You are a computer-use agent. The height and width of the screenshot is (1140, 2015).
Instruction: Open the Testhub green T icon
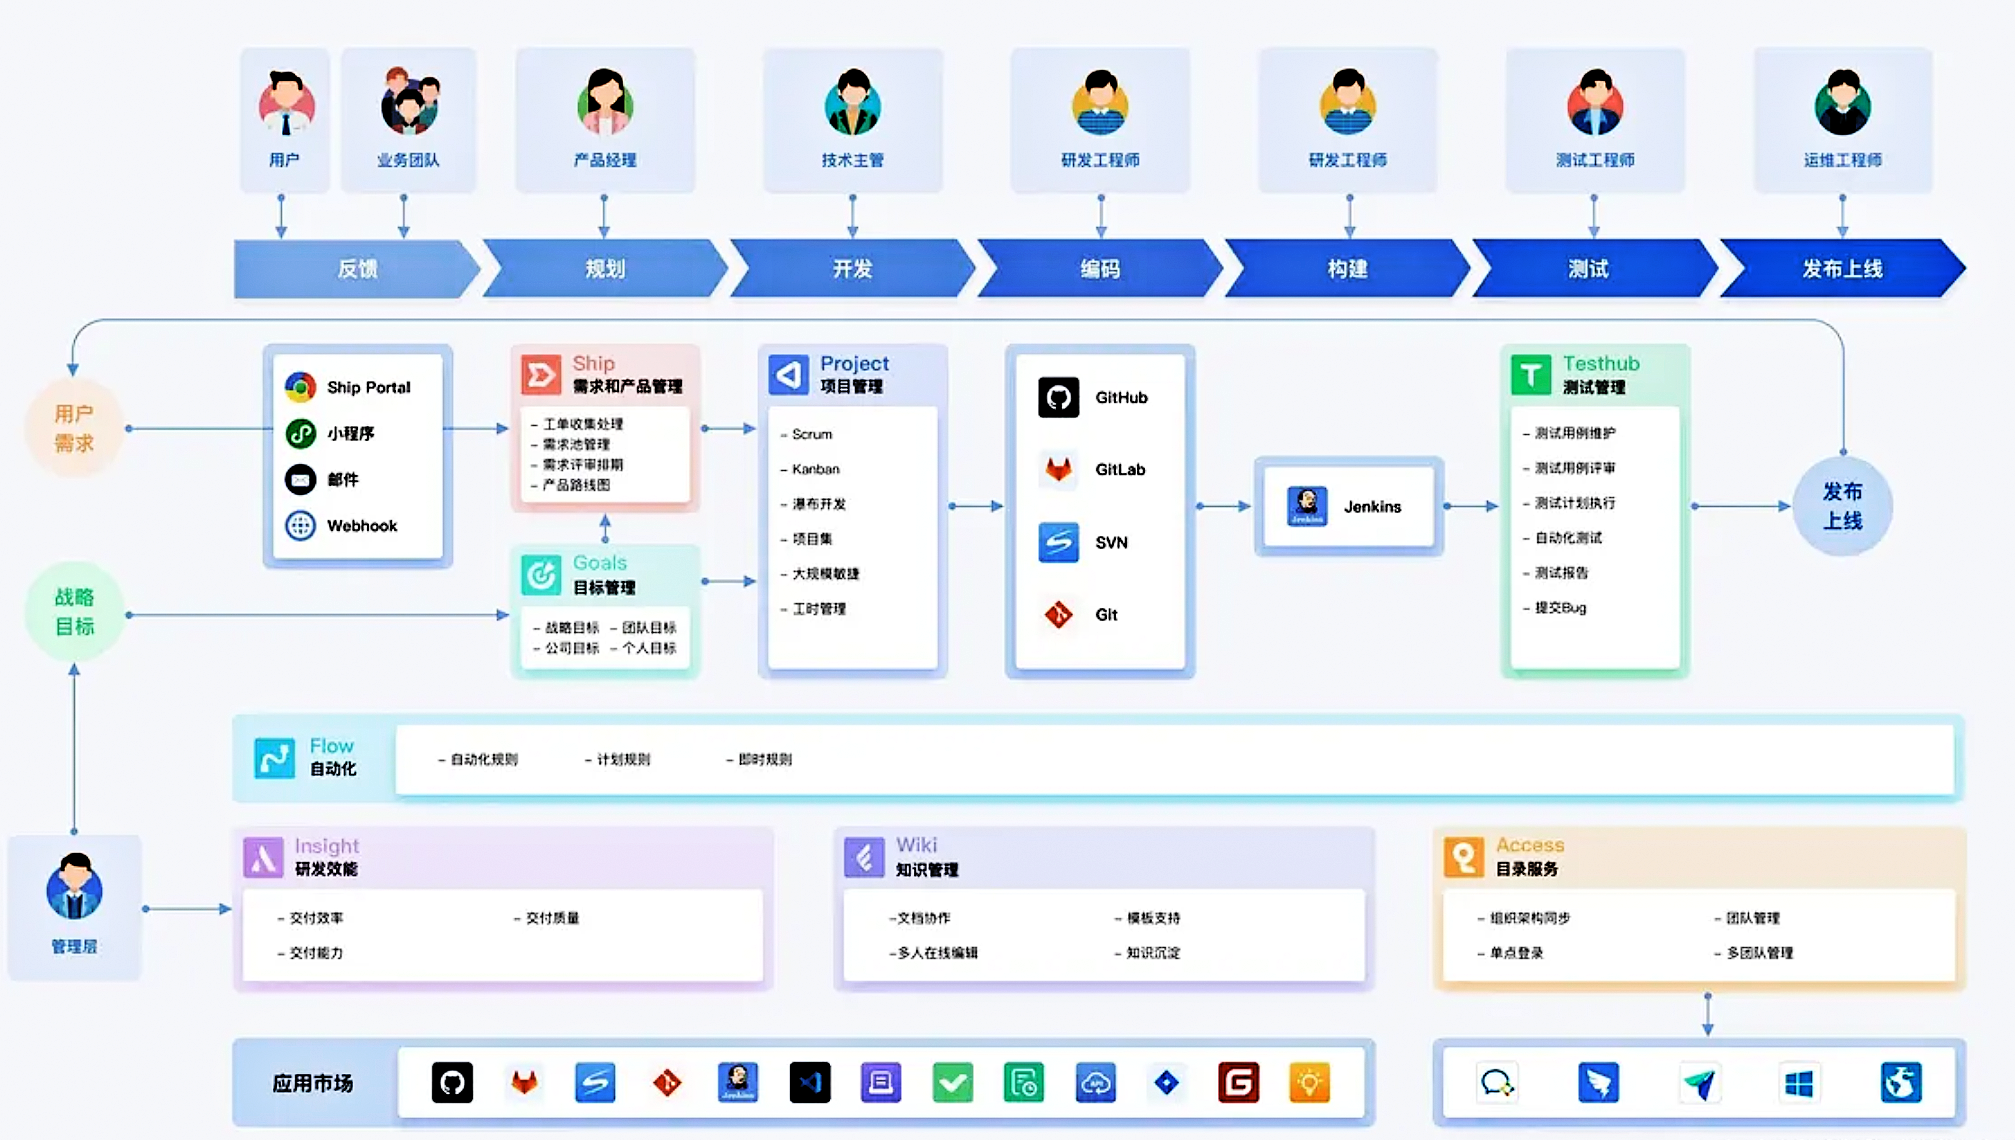point(1530,375)
